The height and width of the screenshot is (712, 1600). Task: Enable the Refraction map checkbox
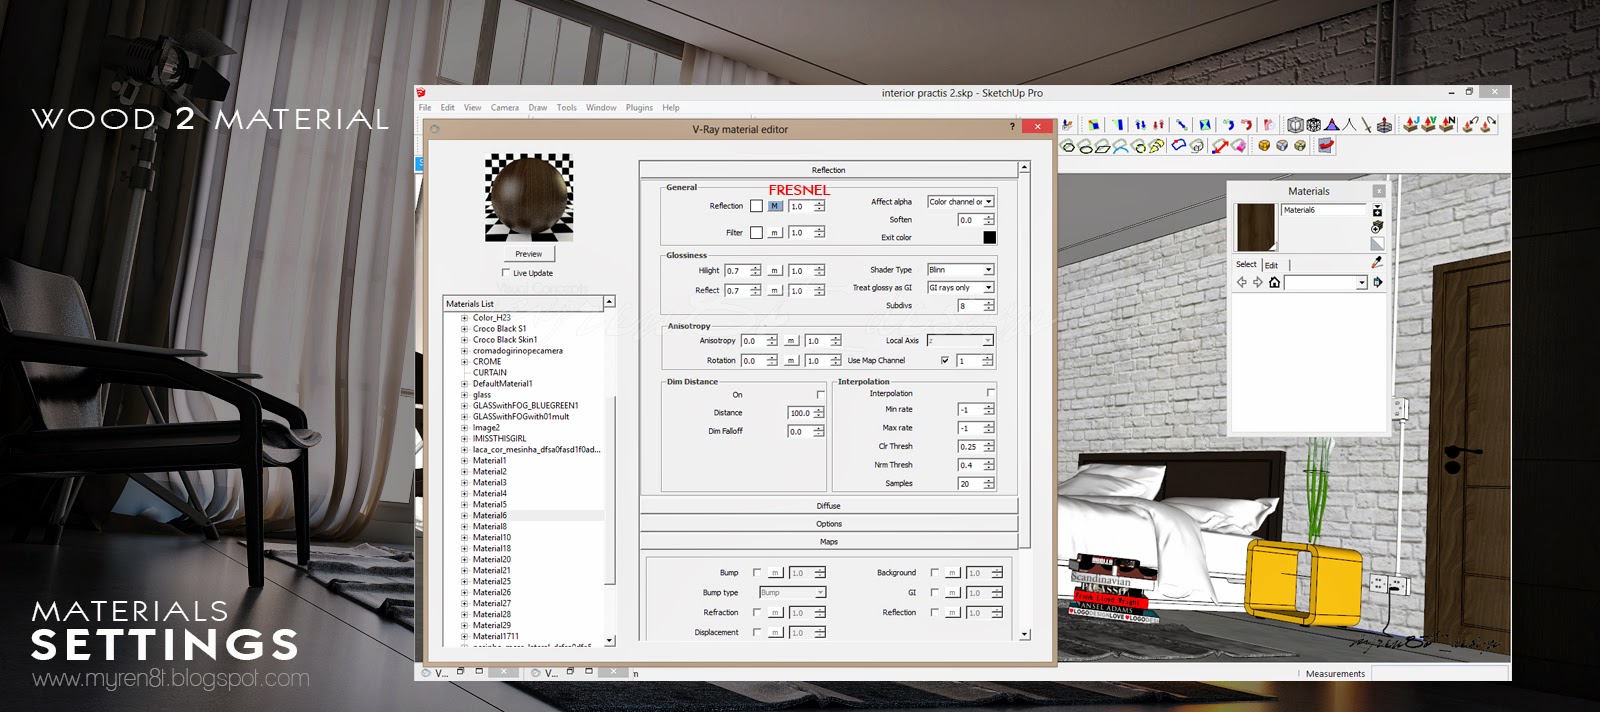pos(756,612)
